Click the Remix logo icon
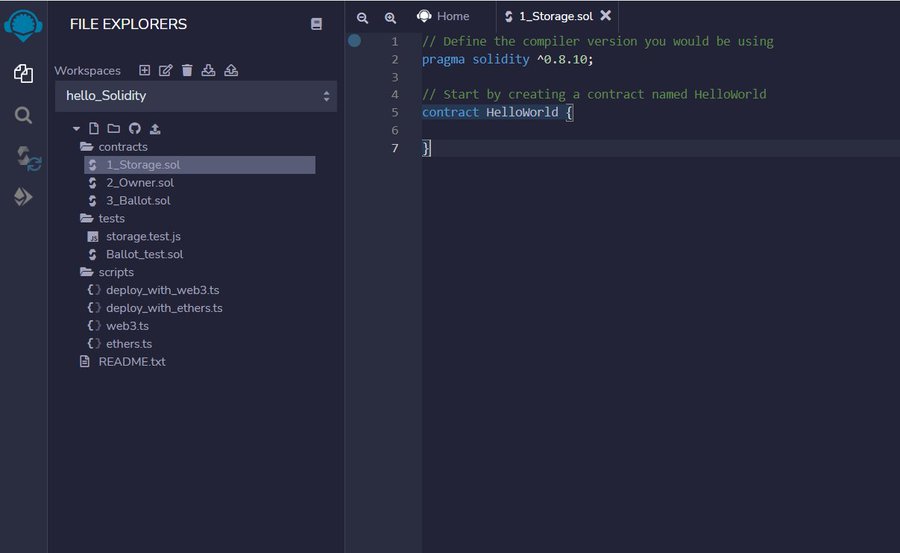Viewport: 900px width, 553px height. pos(23,25)
